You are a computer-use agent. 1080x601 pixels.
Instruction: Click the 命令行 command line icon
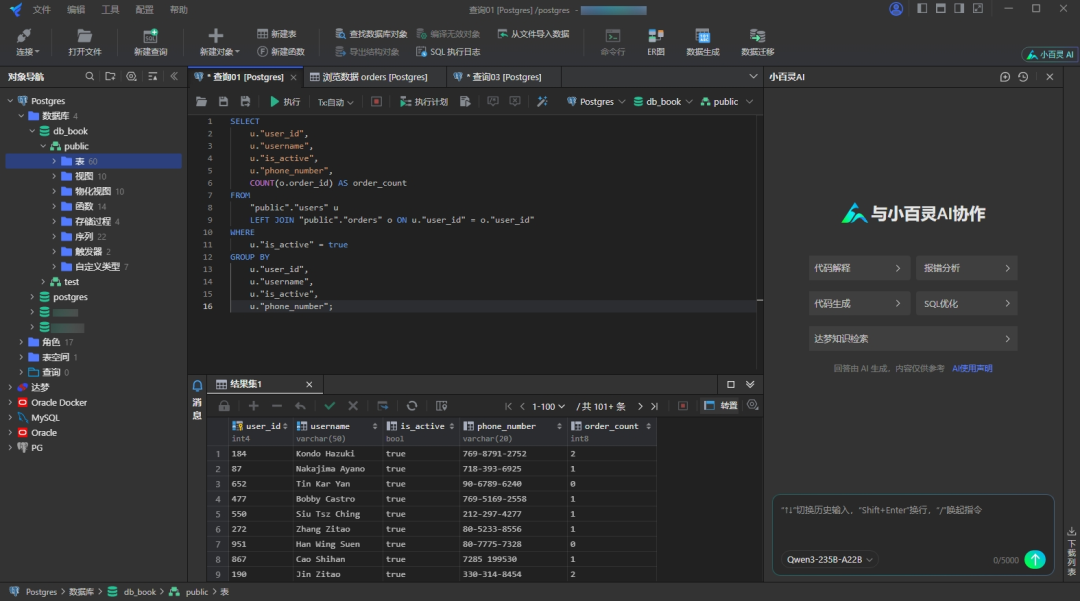(x=612, y=42)
